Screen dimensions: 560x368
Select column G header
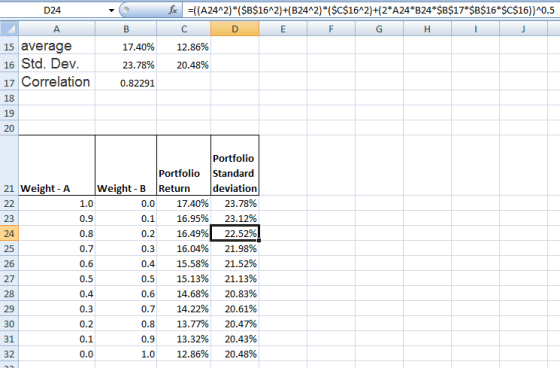[379, 29]
